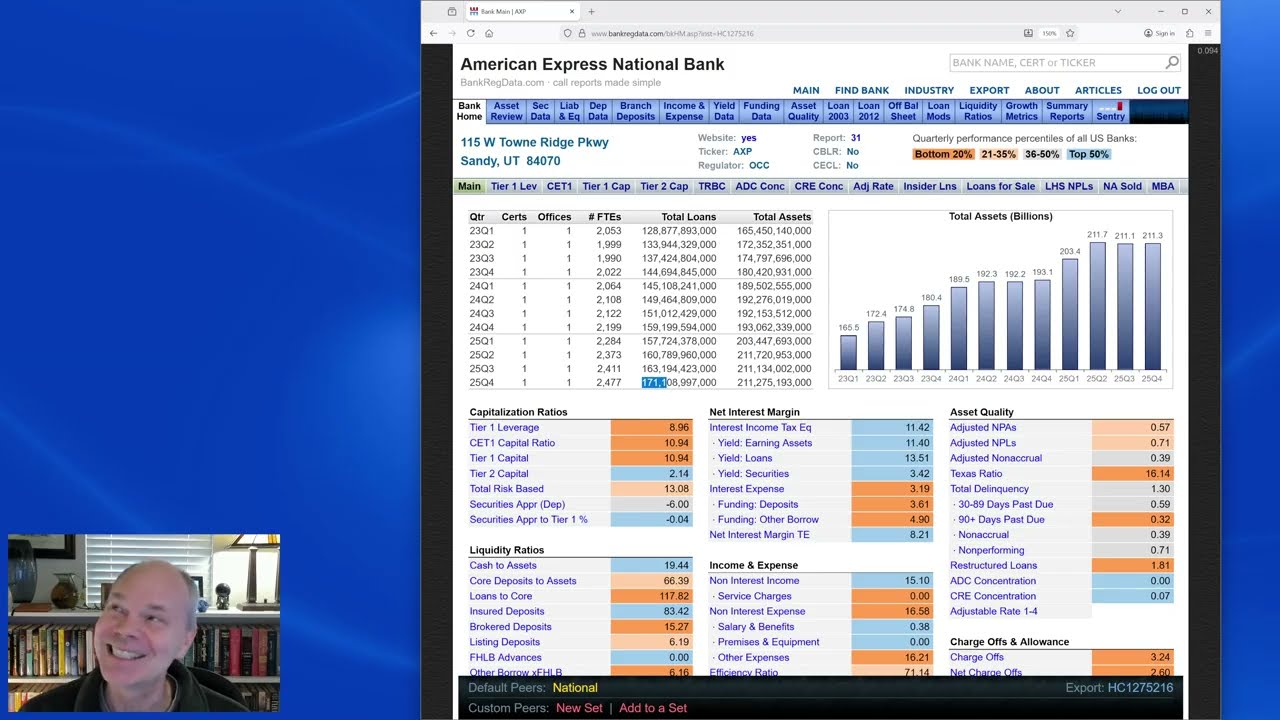Switch to the MBA sub-tab
This screenshot has width=1280, height=720.
click(1163, 186)
